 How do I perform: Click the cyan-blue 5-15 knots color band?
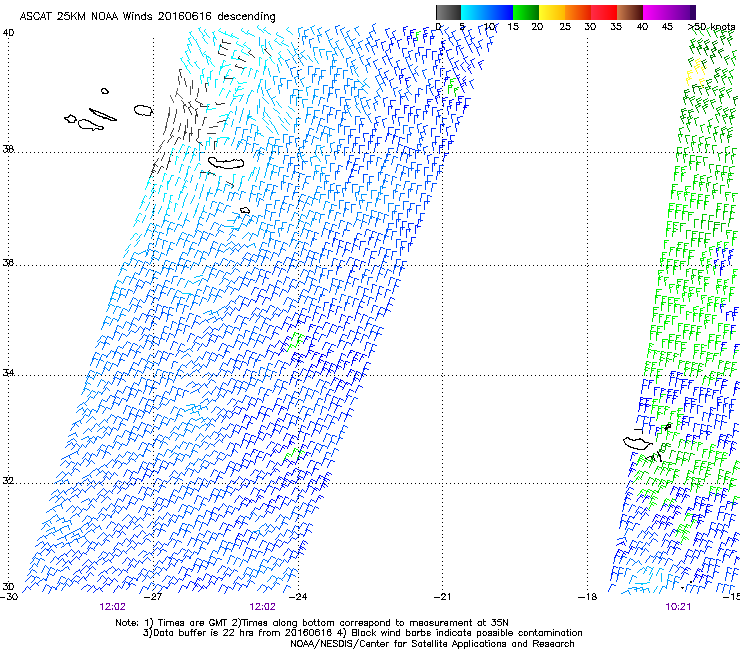coord(487,12)
